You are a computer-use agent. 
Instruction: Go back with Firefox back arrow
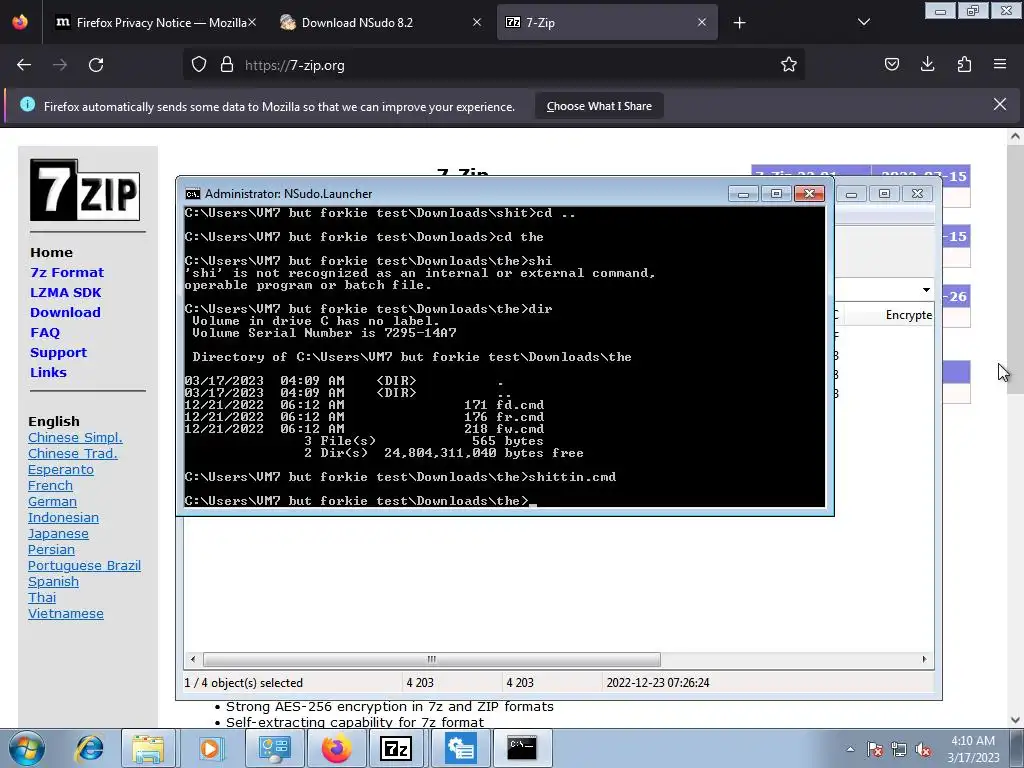pyautogui.click(x=24, y=65)
